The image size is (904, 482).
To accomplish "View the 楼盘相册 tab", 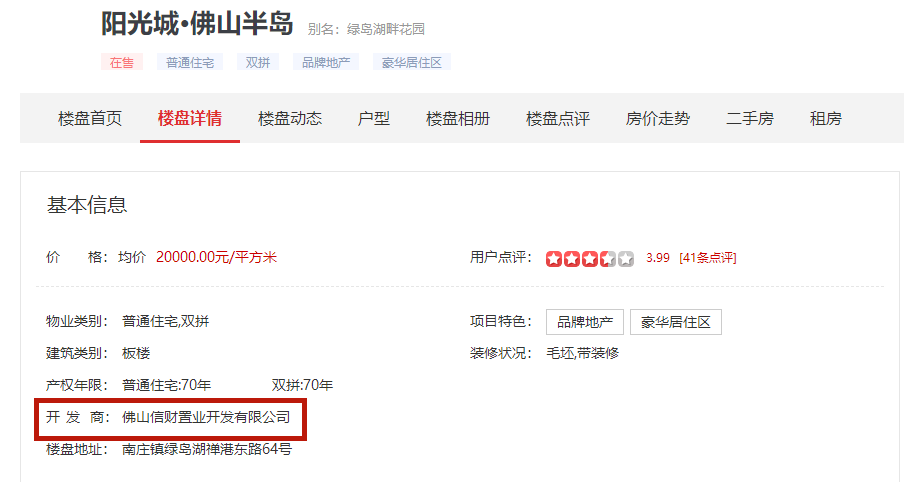I will click(458, 118).
